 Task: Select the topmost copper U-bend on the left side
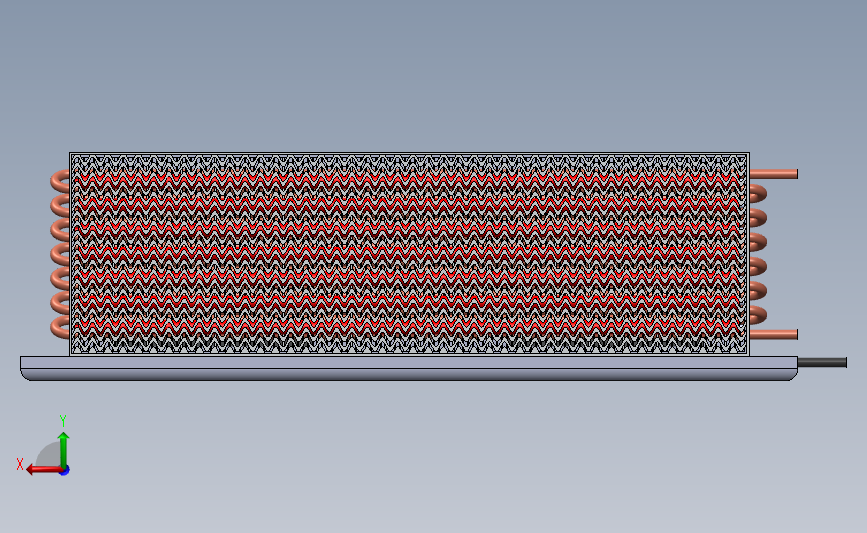(x=60, y=181)
